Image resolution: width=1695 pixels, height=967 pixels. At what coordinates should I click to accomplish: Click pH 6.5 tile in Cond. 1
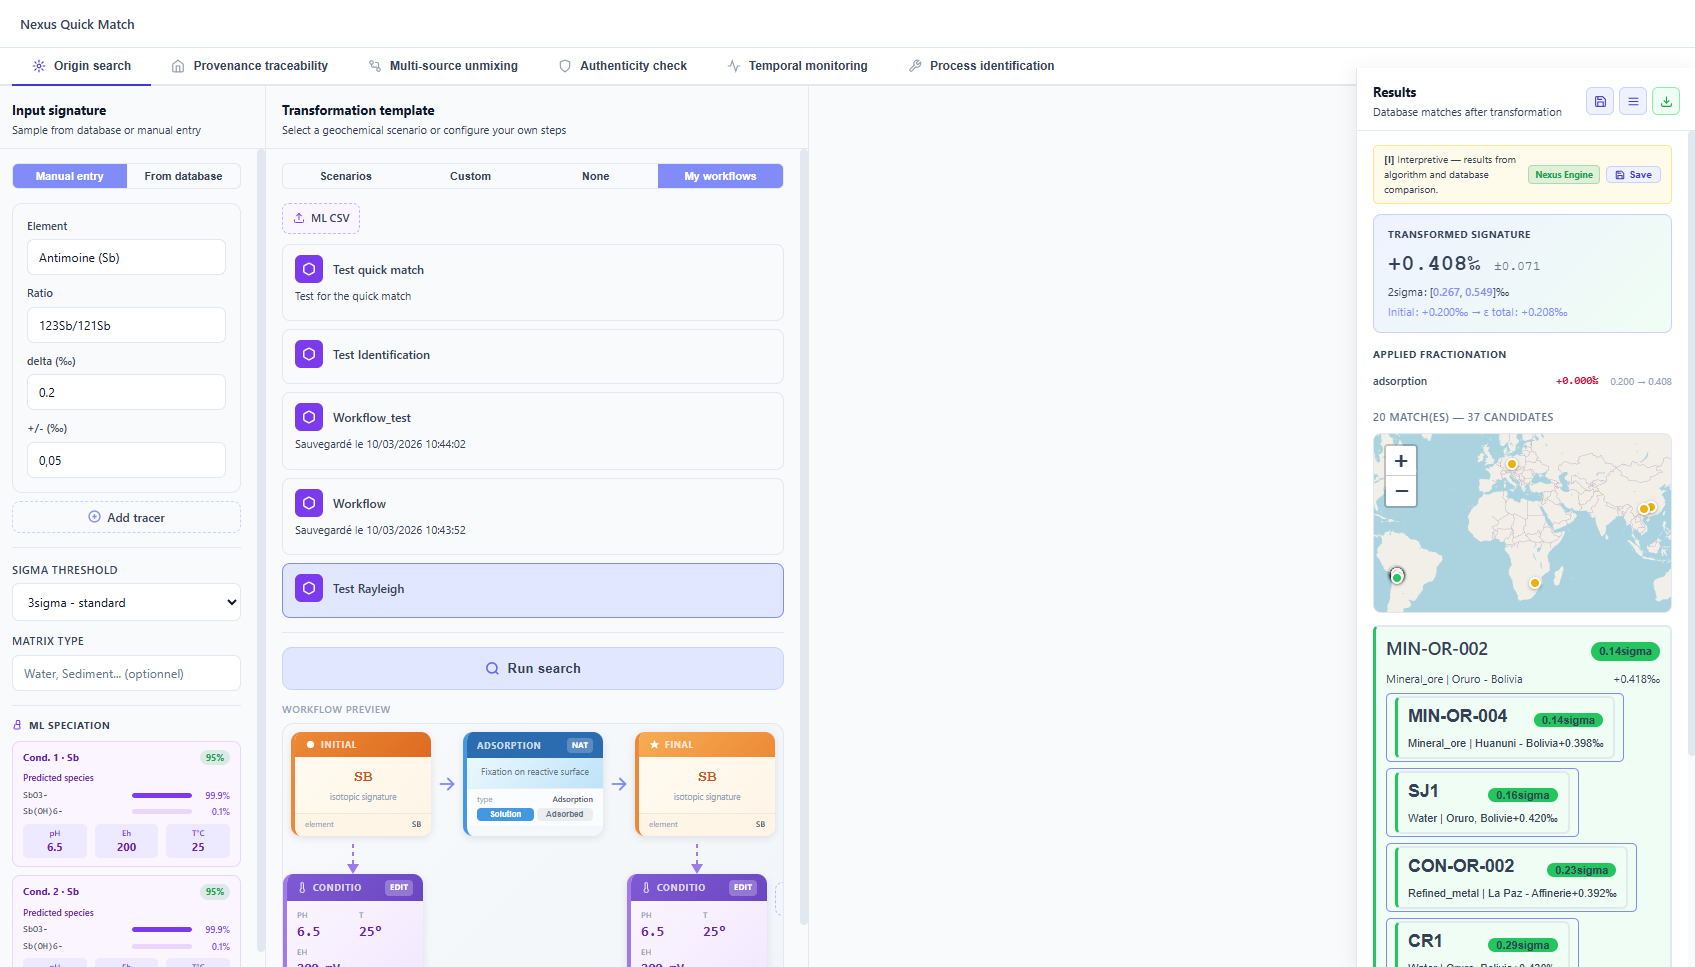coord(55,841)
